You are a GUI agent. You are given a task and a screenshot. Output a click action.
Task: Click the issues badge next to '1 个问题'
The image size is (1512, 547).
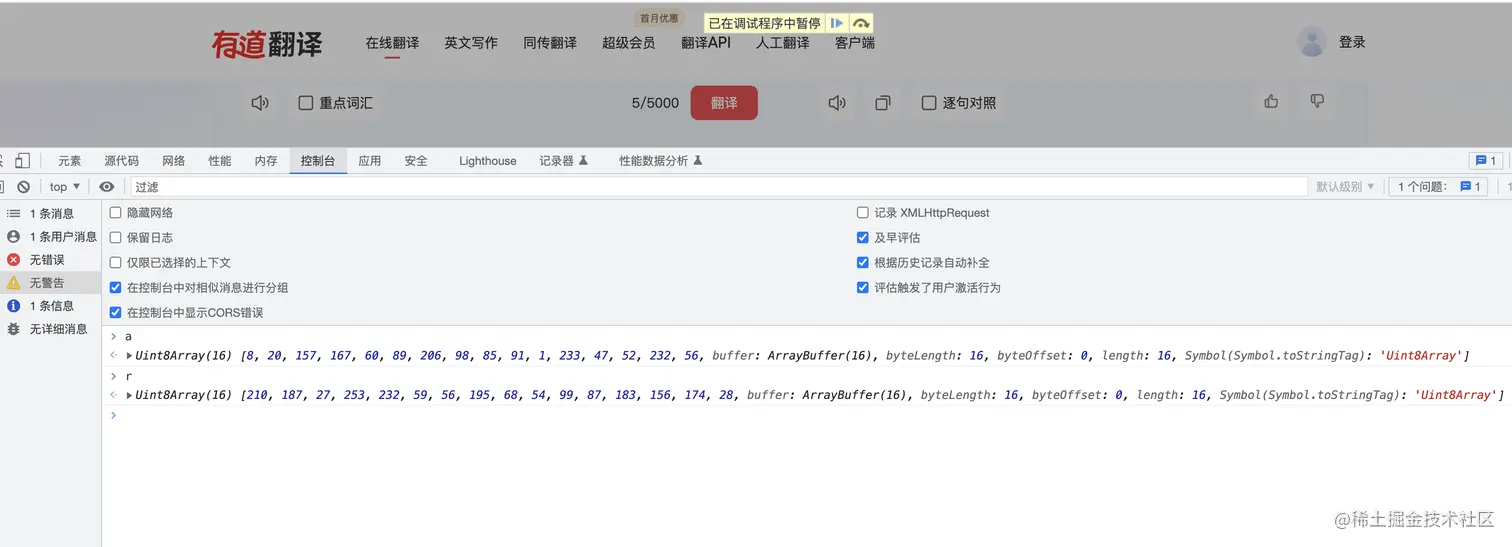click(1471, 187)
